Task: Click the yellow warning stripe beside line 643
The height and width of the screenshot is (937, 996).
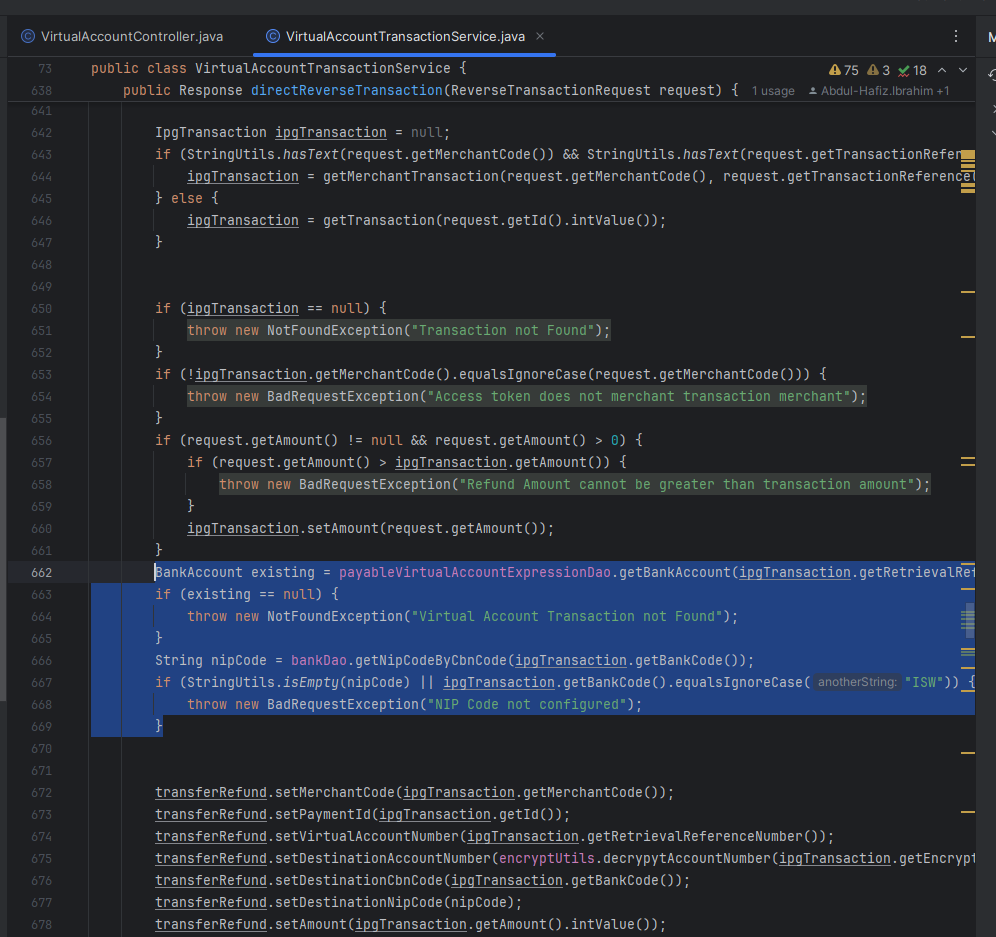Action: 967,156
